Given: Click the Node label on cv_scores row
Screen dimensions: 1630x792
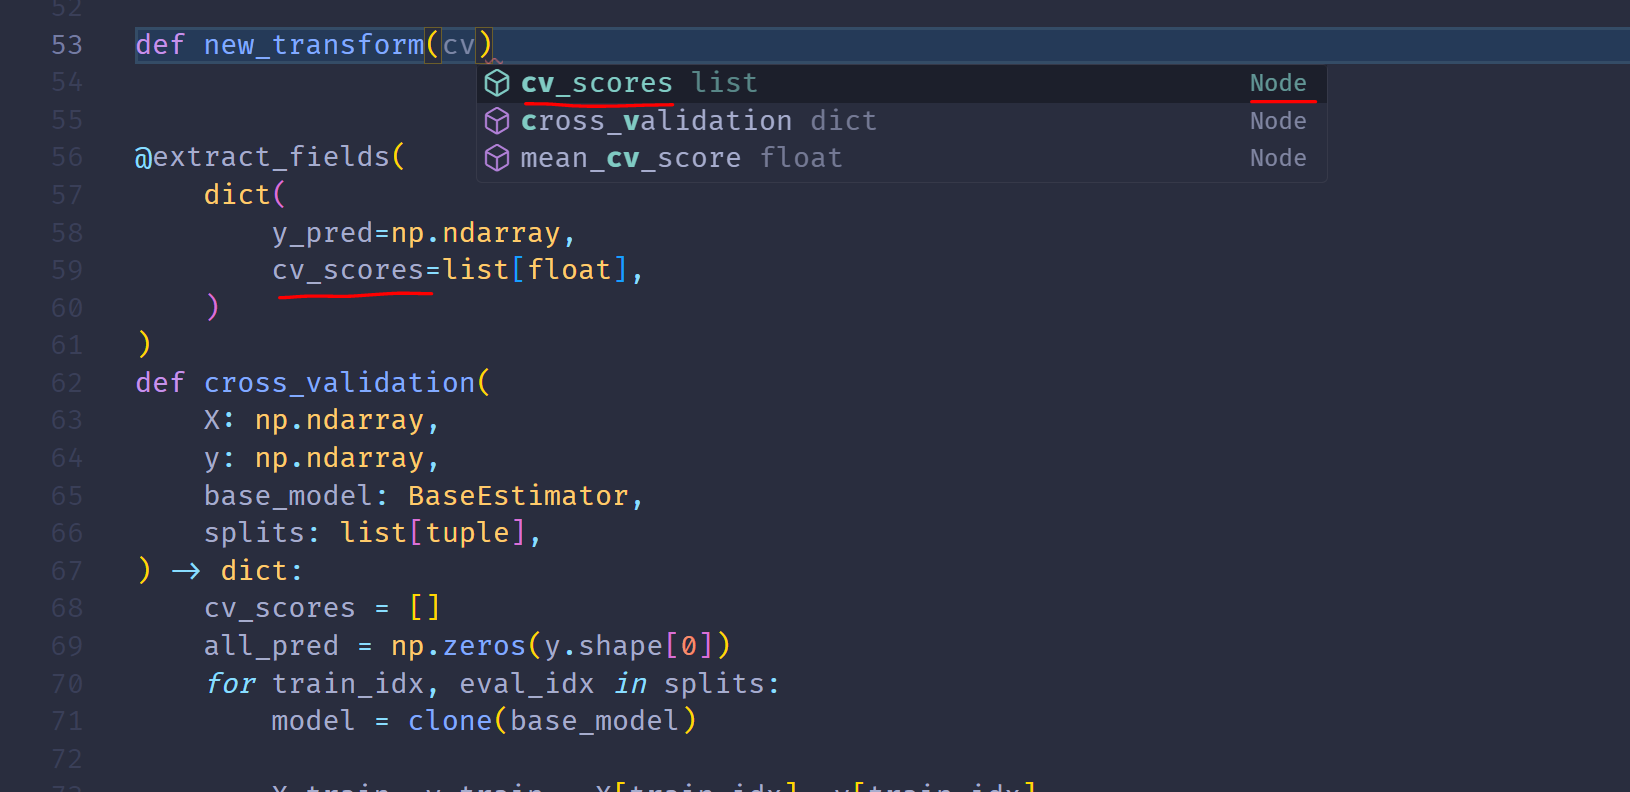Looking at the screenshot, I should coord(1277,83).
